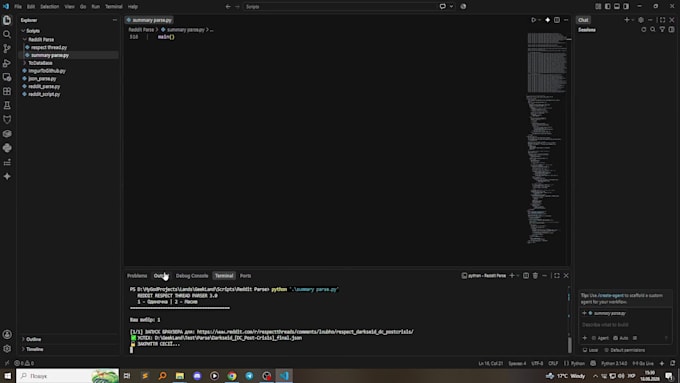Open the Customize Layout control
The width and height of the screenshot is (680, 383).
598,7
